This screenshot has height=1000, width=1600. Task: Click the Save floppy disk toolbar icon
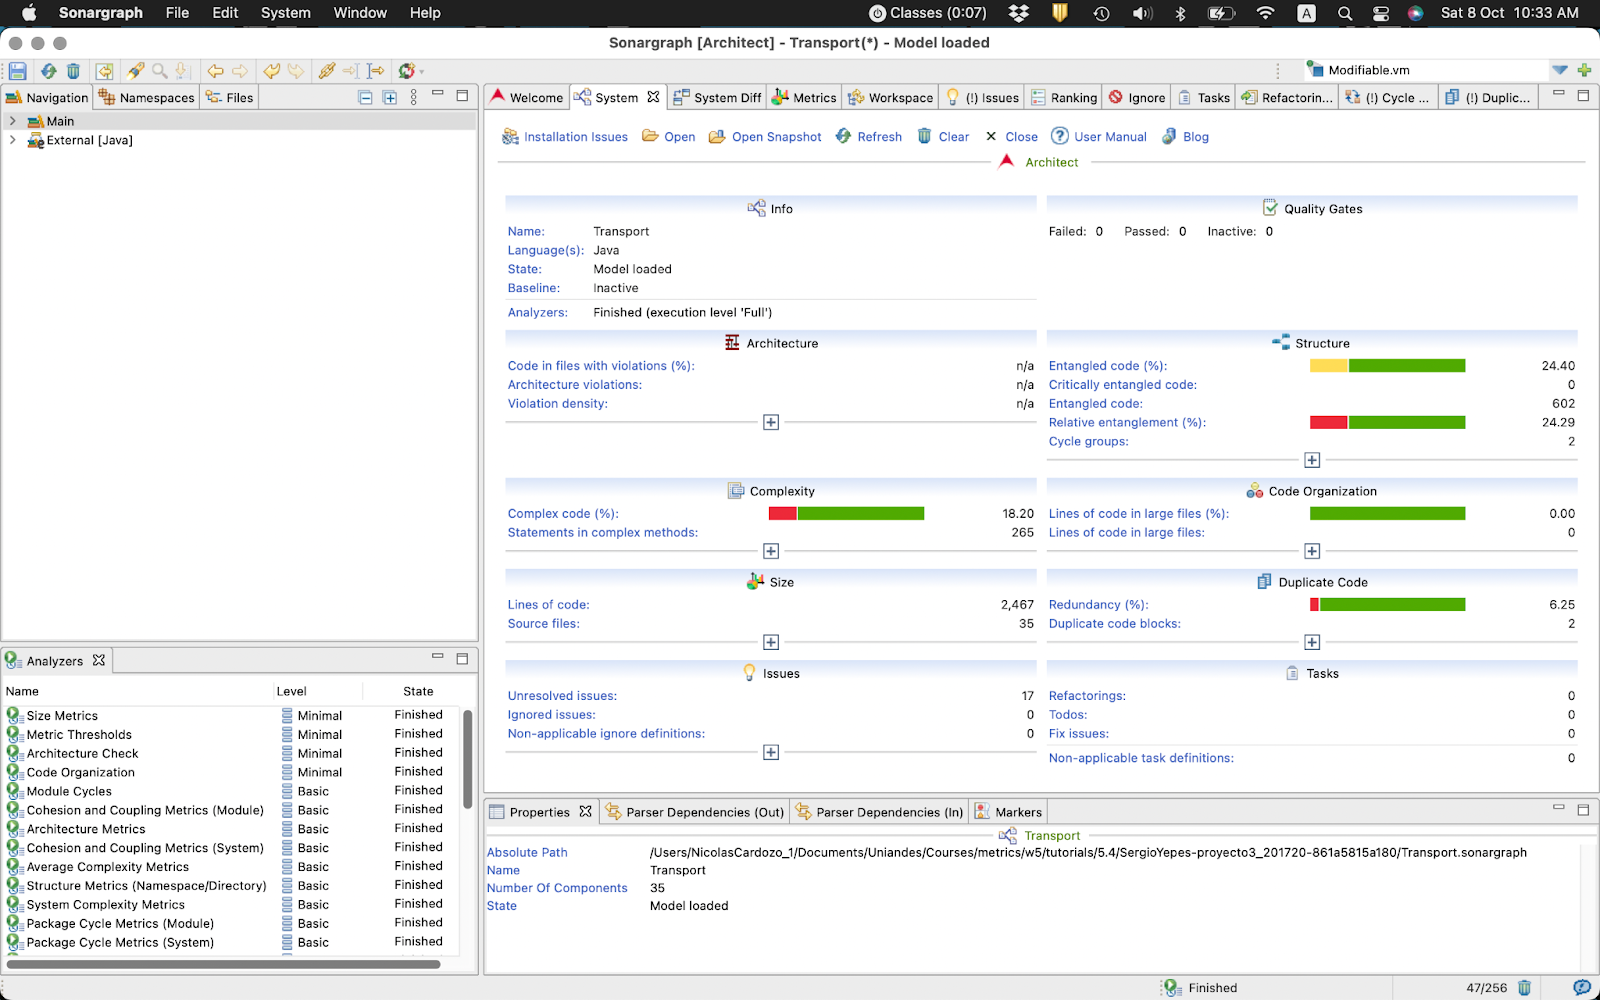pyautogui.click(x=18, y=71)
